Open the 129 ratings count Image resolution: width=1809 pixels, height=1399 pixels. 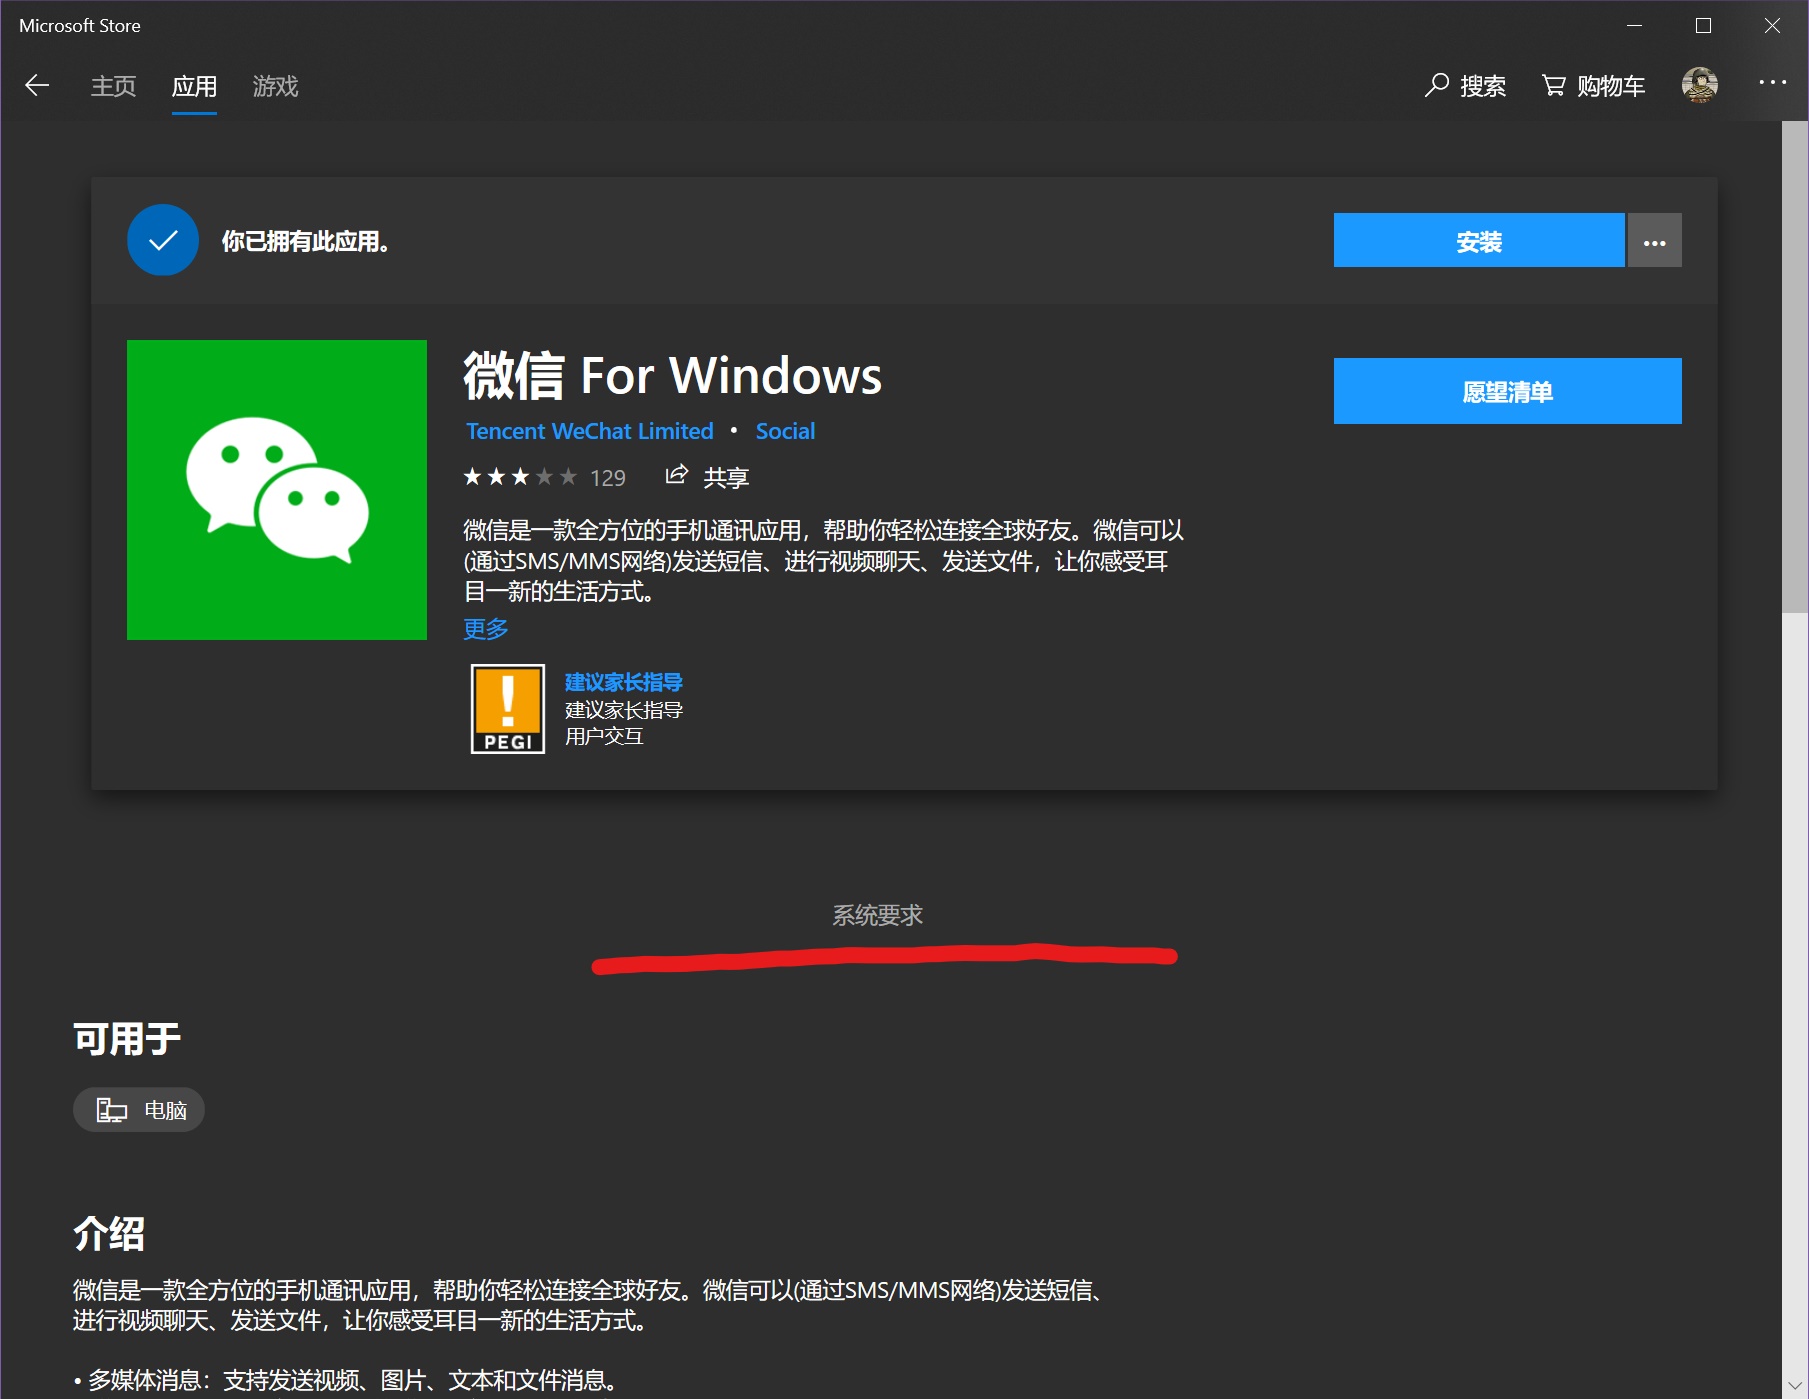click(608, 478)
